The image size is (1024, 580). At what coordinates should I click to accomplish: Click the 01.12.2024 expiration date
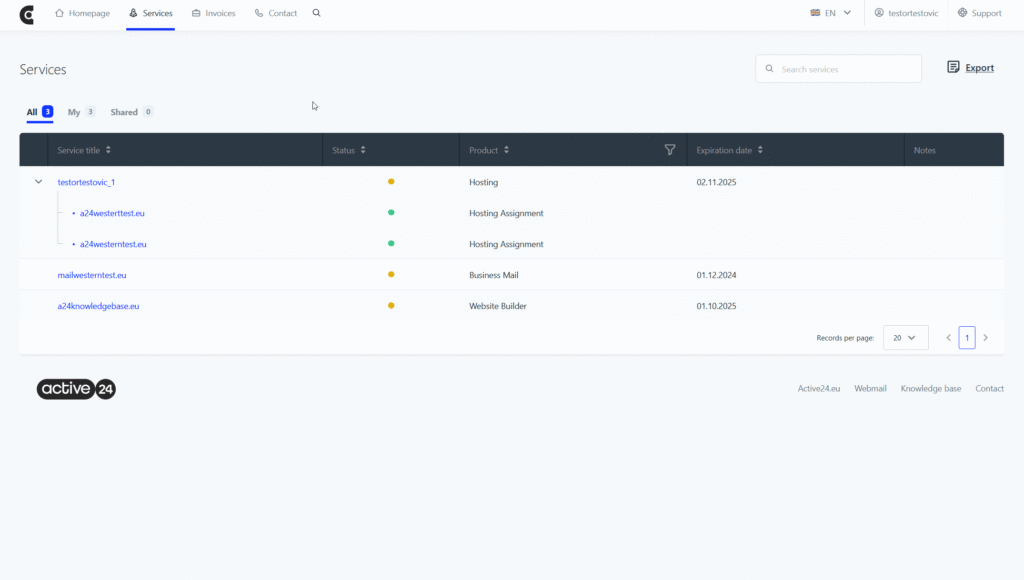(x=716, y=275)
